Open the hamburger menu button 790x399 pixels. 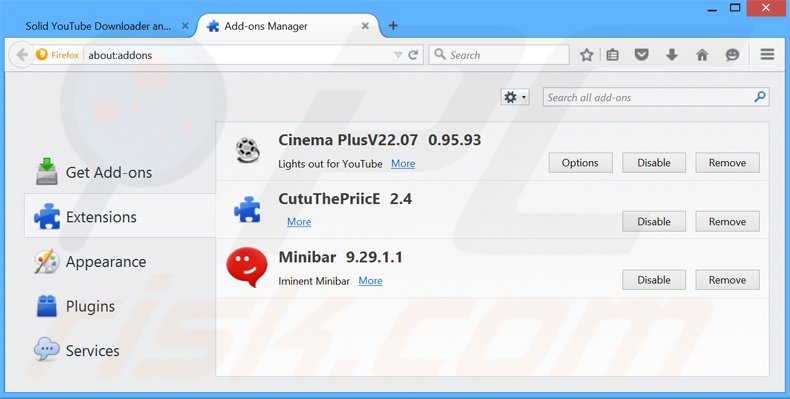click(767, 54)
